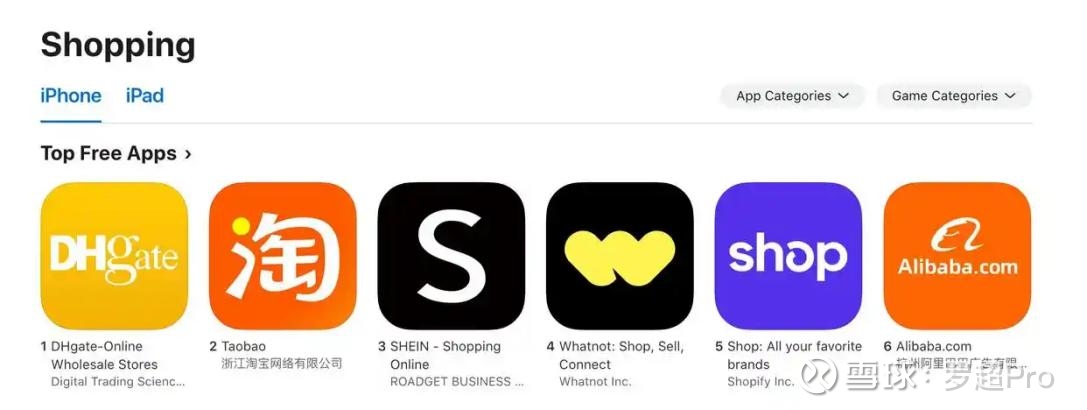This screenshot has width=1087, height=410.
Task: Switch to the iPhone tab
Action: (x=71, y=96)
